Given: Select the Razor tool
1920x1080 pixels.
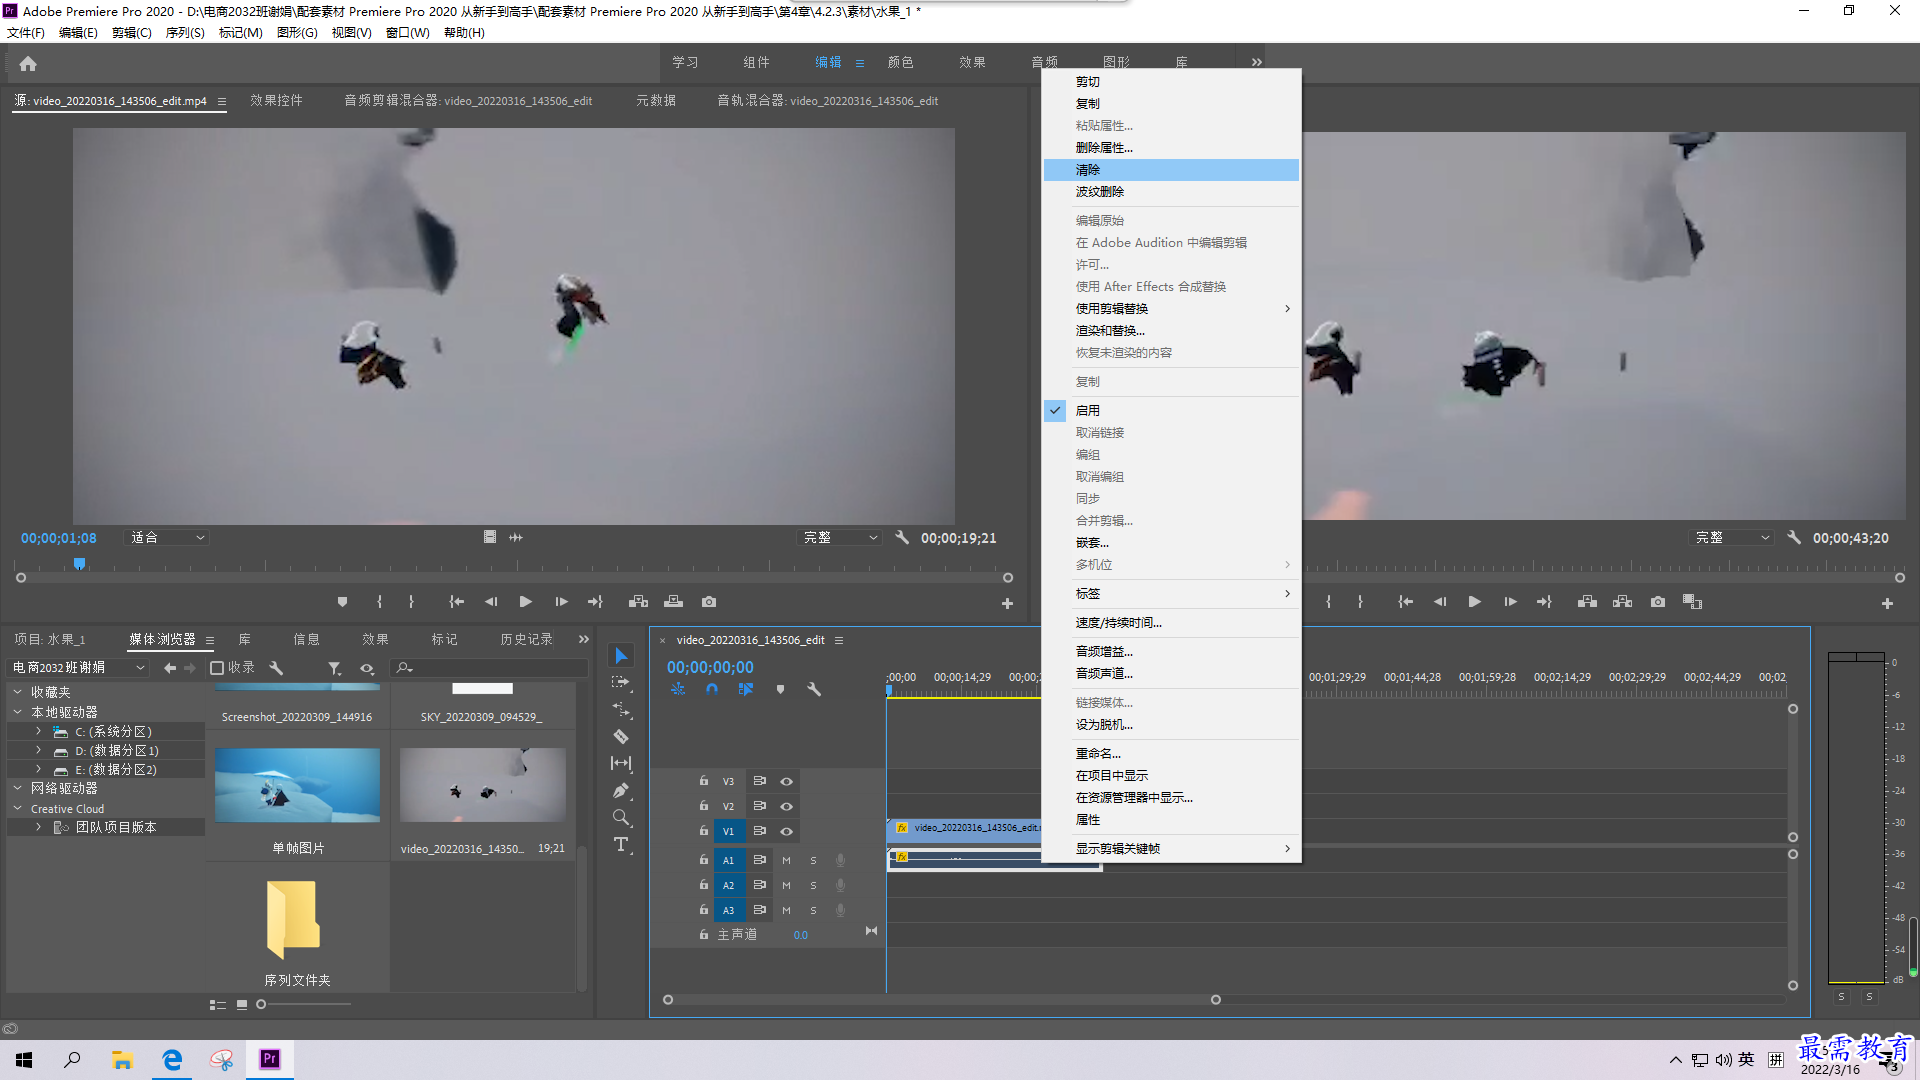Looking at the screenshot, I should [x=621, y=736].
